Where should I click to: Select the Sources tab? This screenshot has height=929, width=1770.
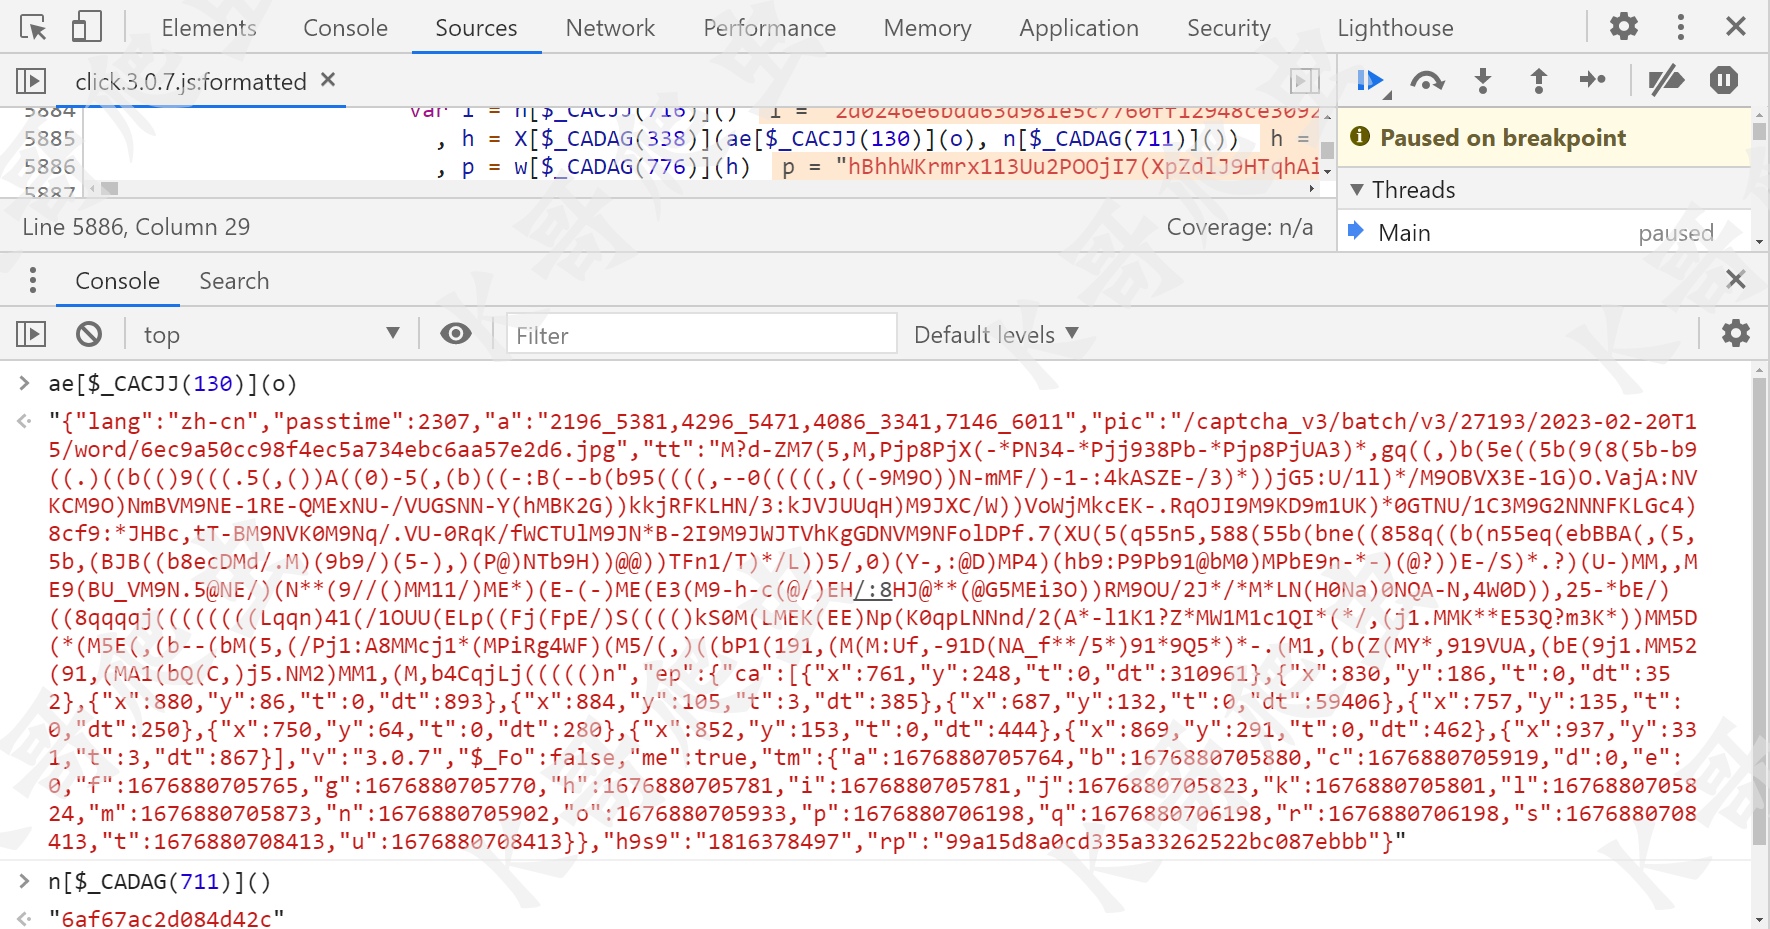(476, 28)
